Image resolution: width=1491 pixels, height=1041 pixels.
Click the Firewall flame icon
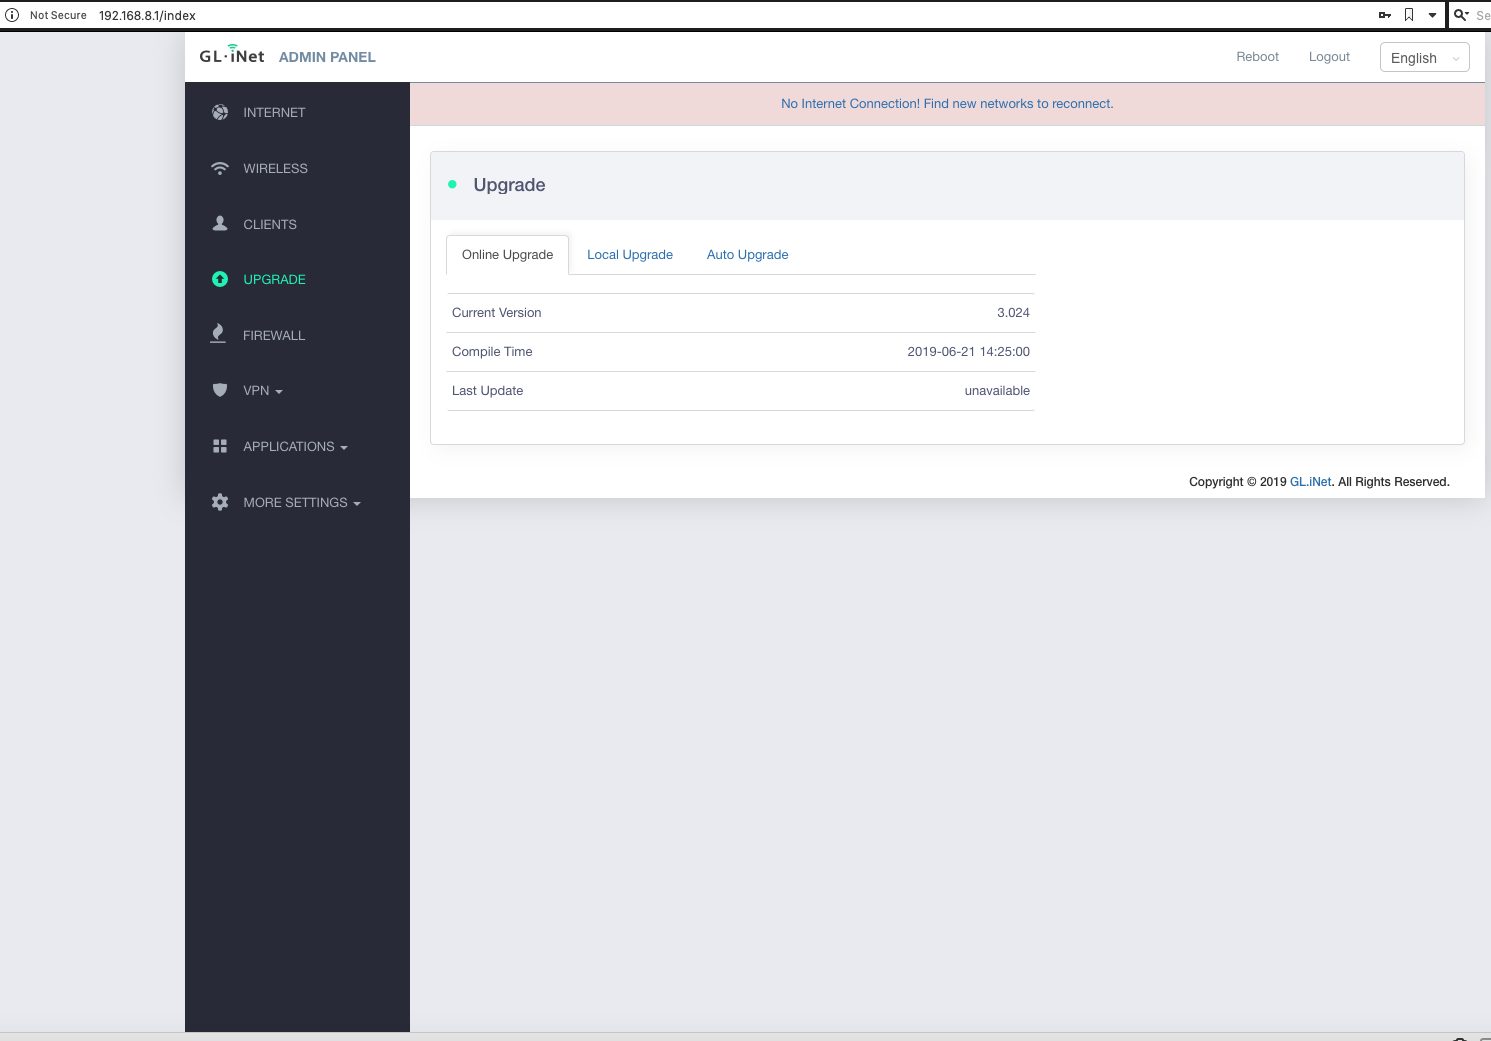tap(218, 334)
